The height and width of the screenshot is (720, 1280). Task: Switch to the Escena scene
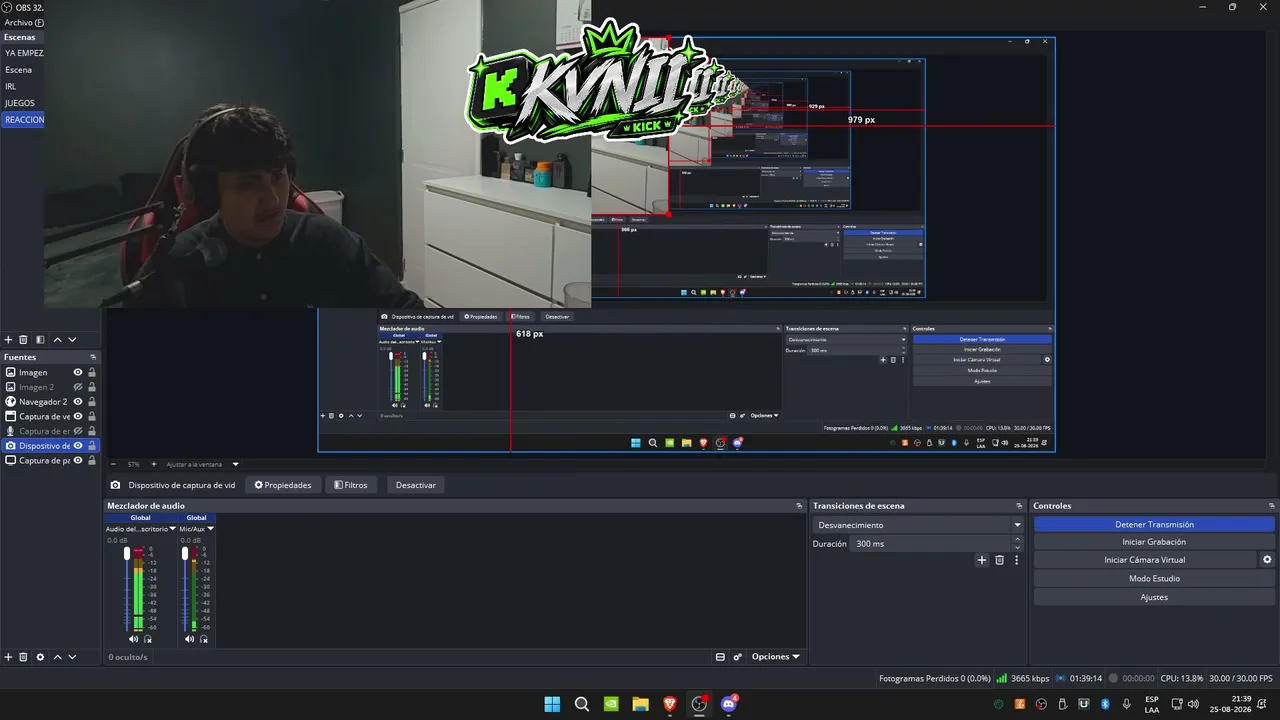point(23,70)
